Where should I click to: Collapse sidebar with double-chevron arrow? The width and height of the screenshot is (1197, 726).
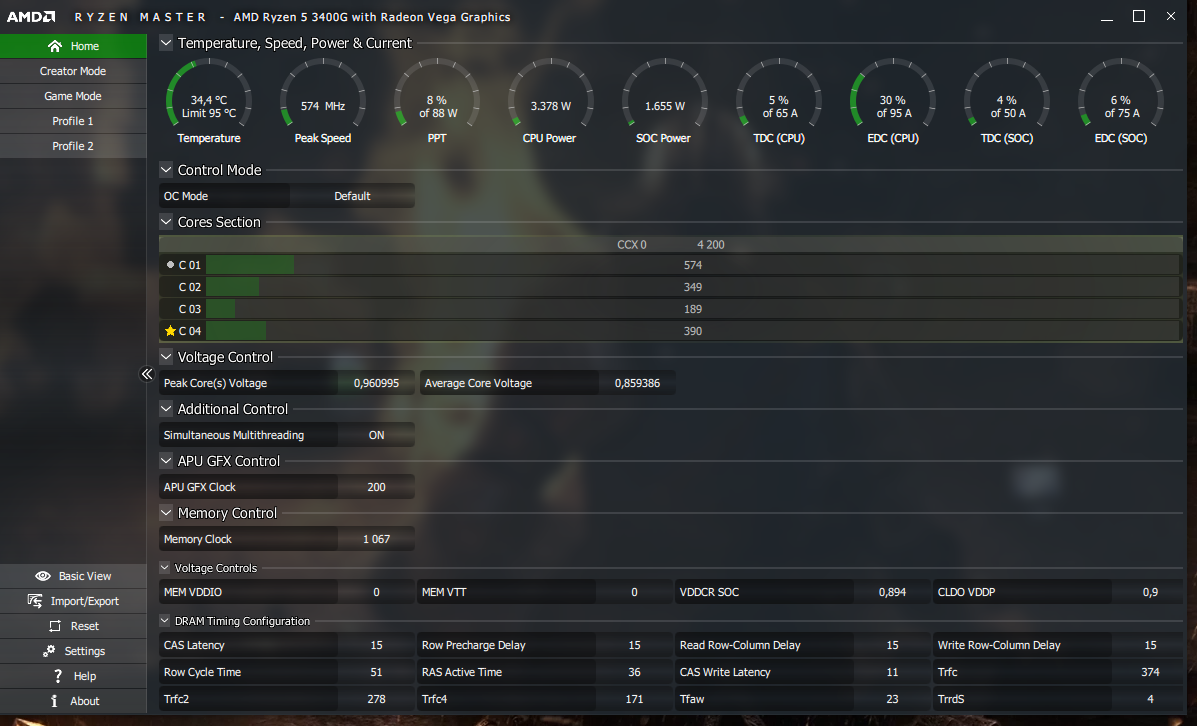(147, 373)
